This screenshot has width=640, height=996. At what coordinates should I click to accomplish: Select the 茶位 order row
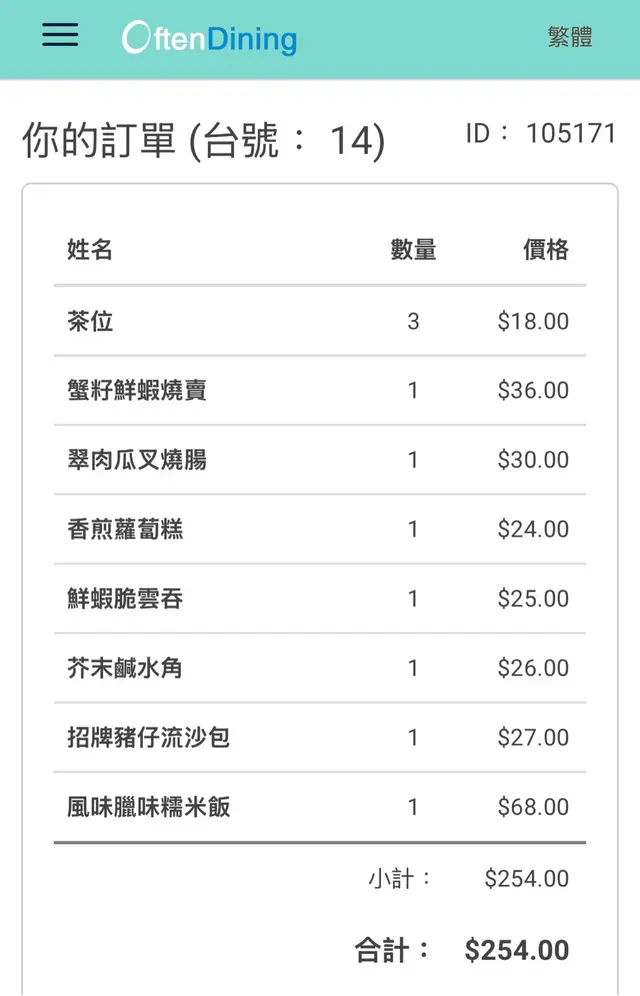(x=91, y=321)
